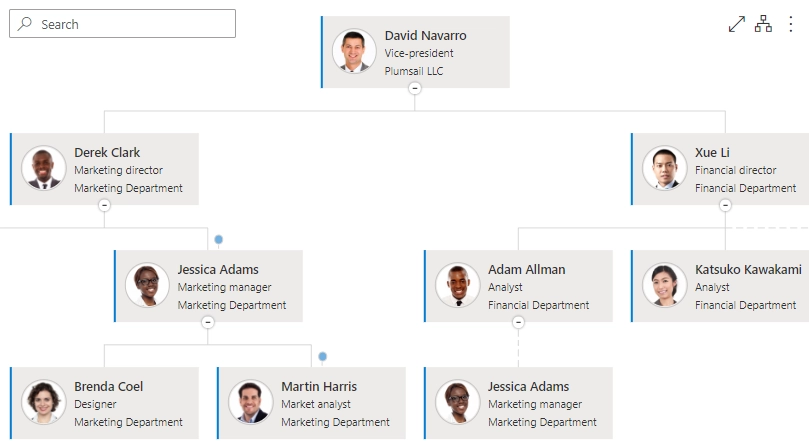This screenshot has height=448, width=809.
Task: Click Katsuko Kawakami's name
Action: pos(748,269)
